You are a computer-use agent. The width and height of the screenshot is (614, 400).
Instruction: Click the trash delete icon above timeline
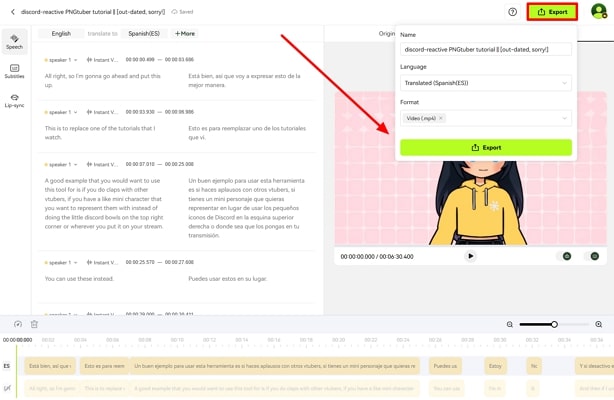pos(34,324)
